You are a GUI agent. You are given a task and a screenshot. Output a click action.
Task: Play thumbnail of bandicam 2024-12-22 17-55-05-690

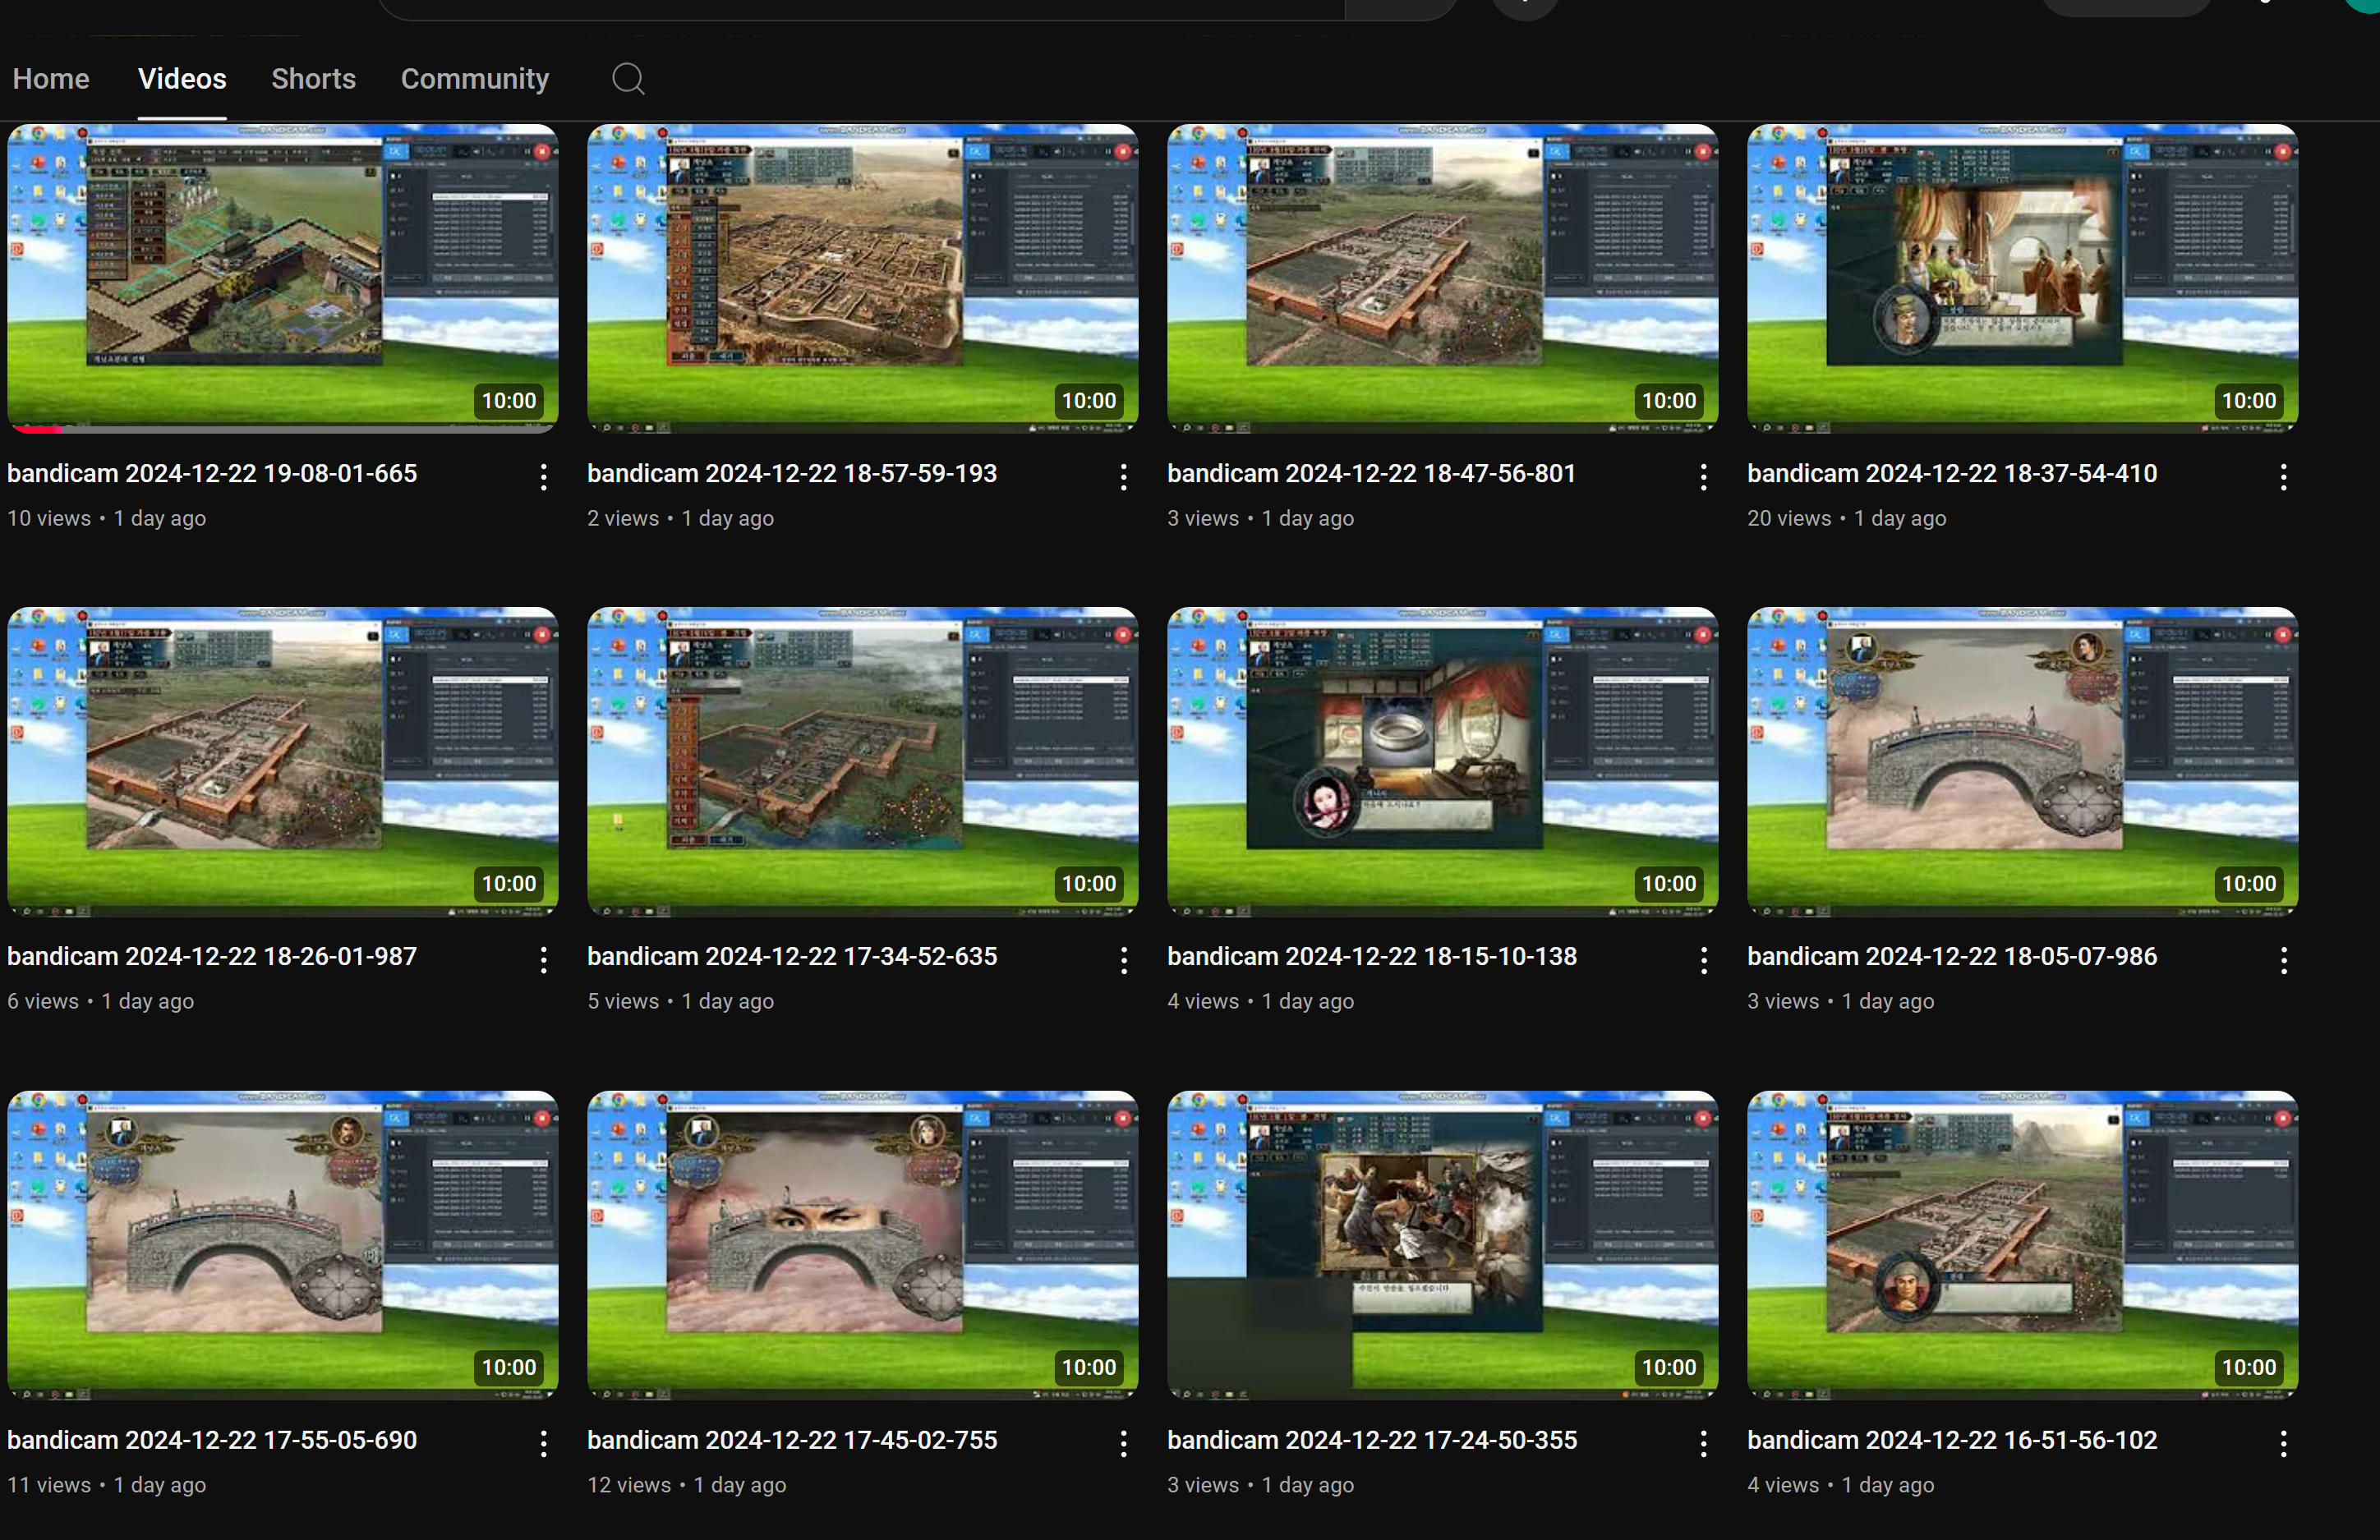click(283, 1245)
